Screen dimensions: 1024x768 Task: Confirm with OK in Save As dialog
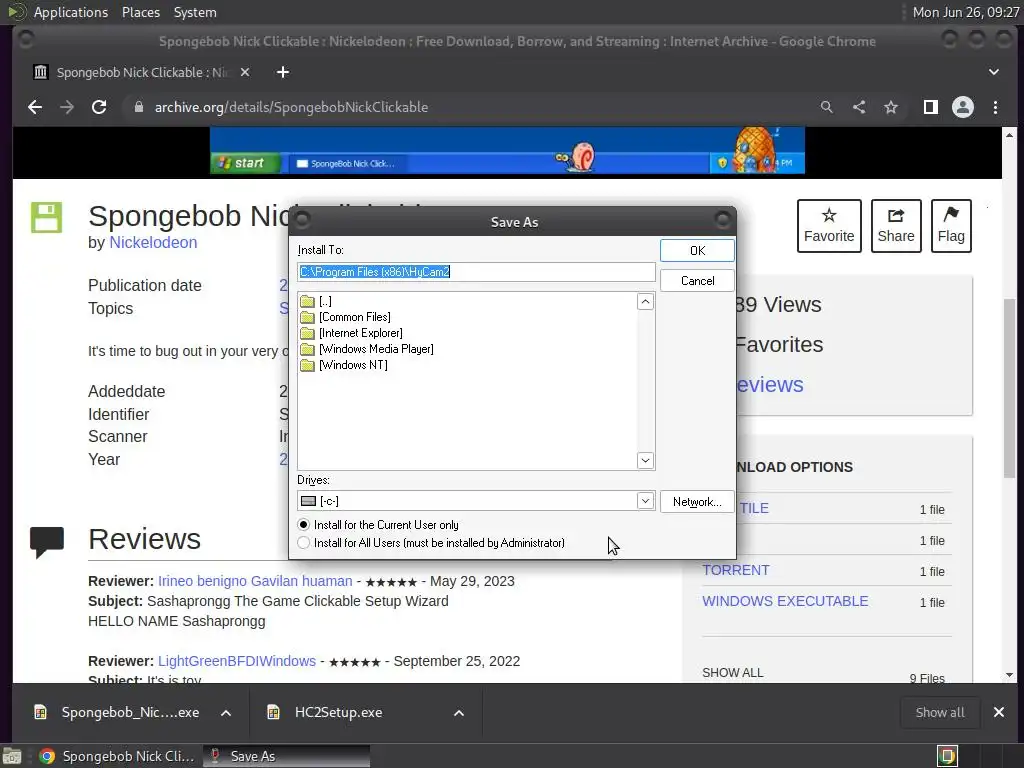pyautogui.click(x=697, y=251)
